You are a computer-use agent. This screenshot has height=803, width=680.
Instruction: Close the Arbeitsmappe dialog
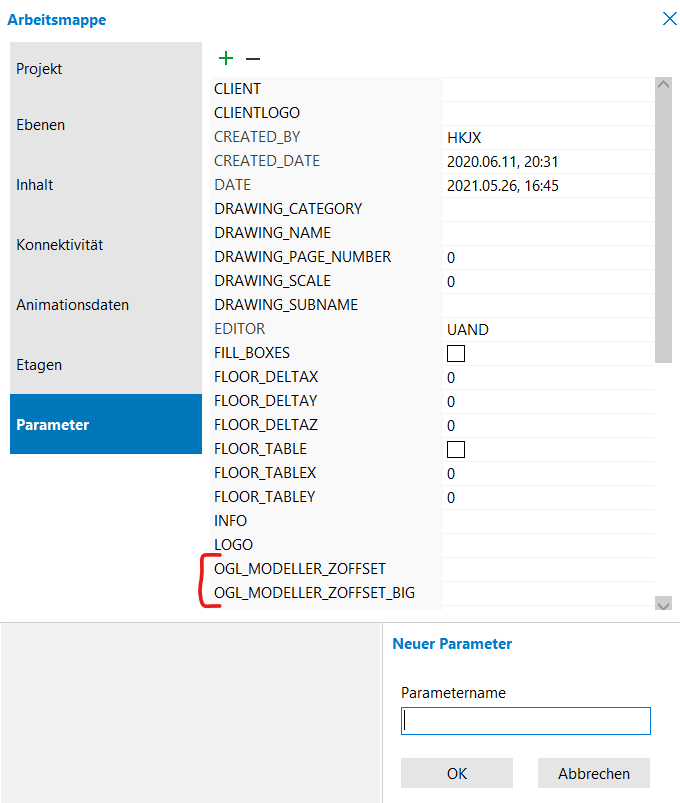668,17
